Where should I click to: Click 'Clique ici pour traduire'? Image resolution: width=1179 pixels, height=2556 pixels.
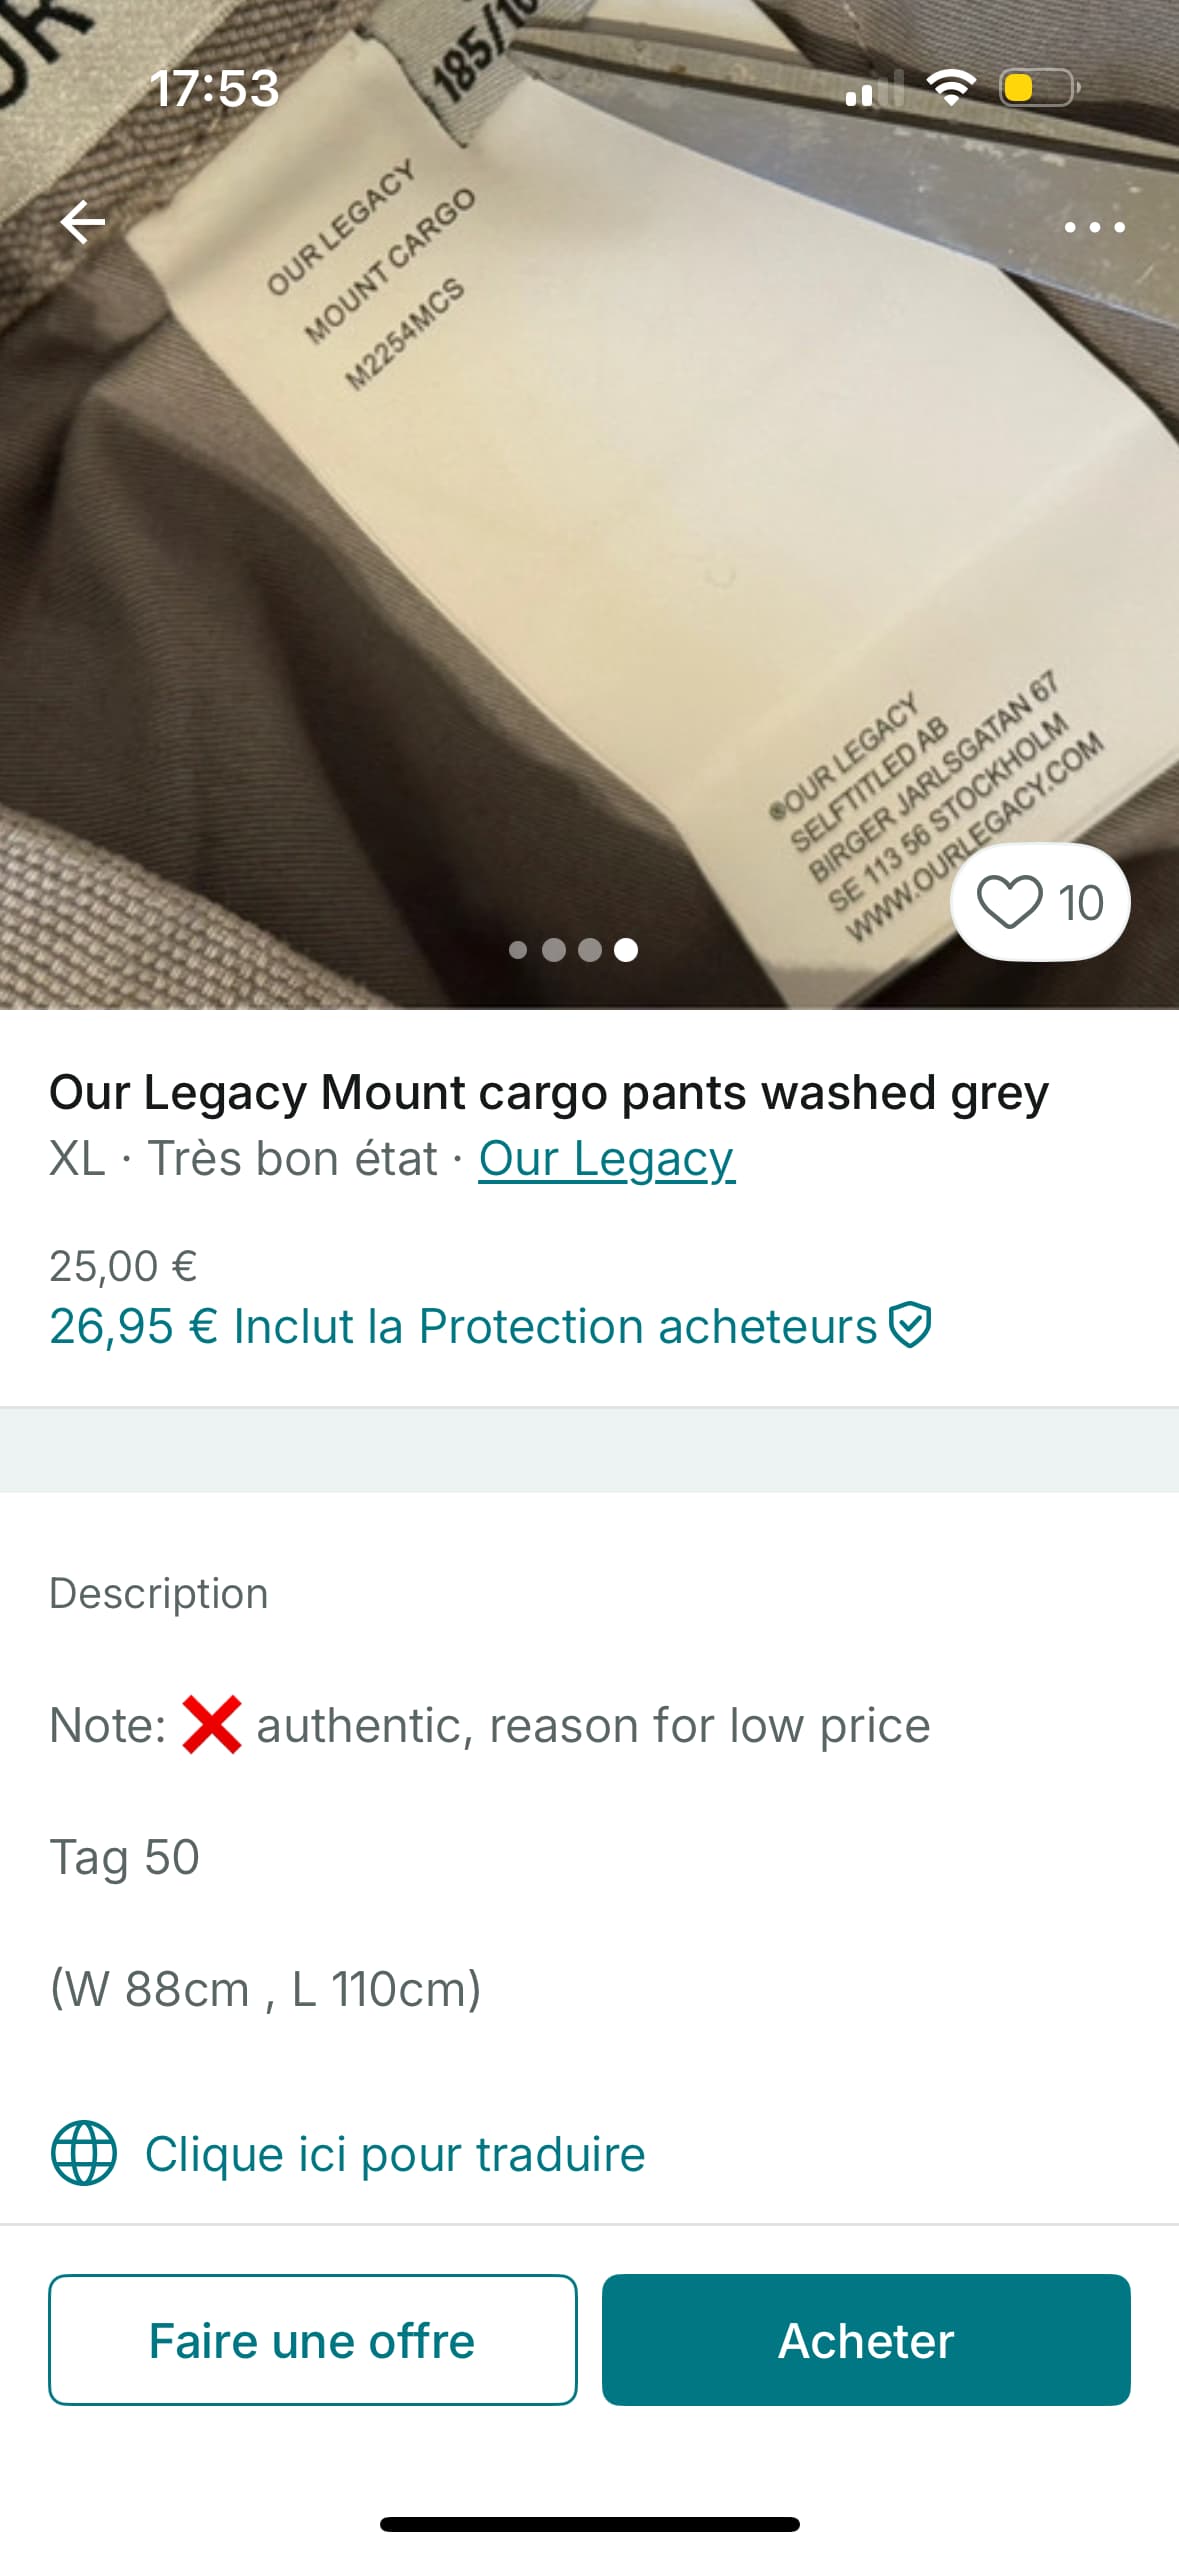394,2154
